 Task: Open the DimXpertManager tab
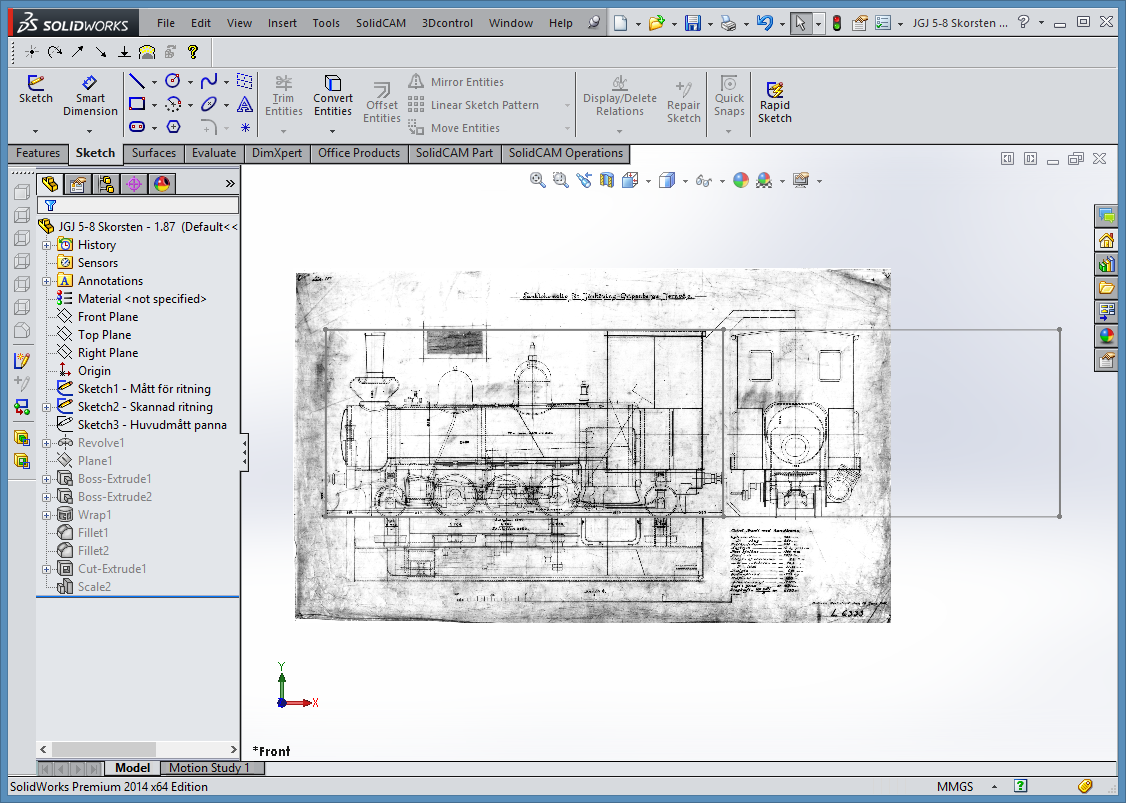[x=134, y=184]
